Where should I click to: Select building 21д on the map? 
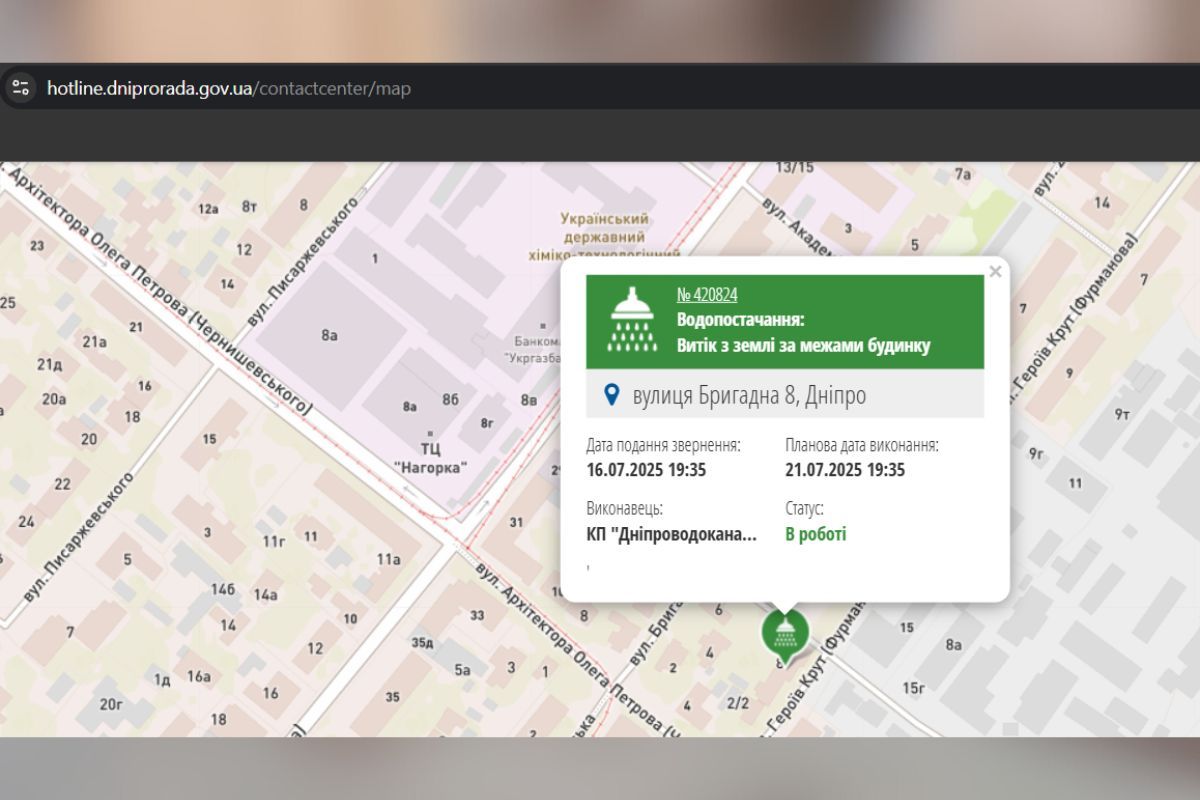coord(50,363)
